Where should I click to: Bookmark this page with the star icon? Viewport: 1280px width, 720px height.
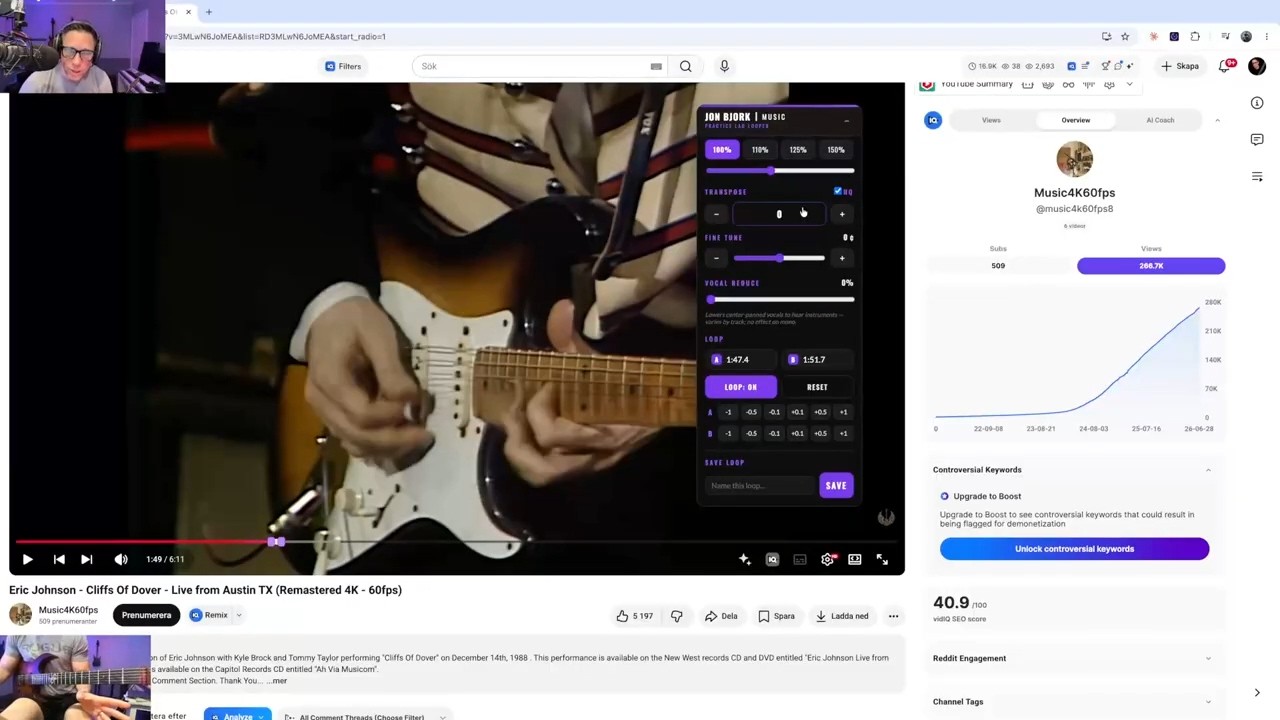[1125, 36]
